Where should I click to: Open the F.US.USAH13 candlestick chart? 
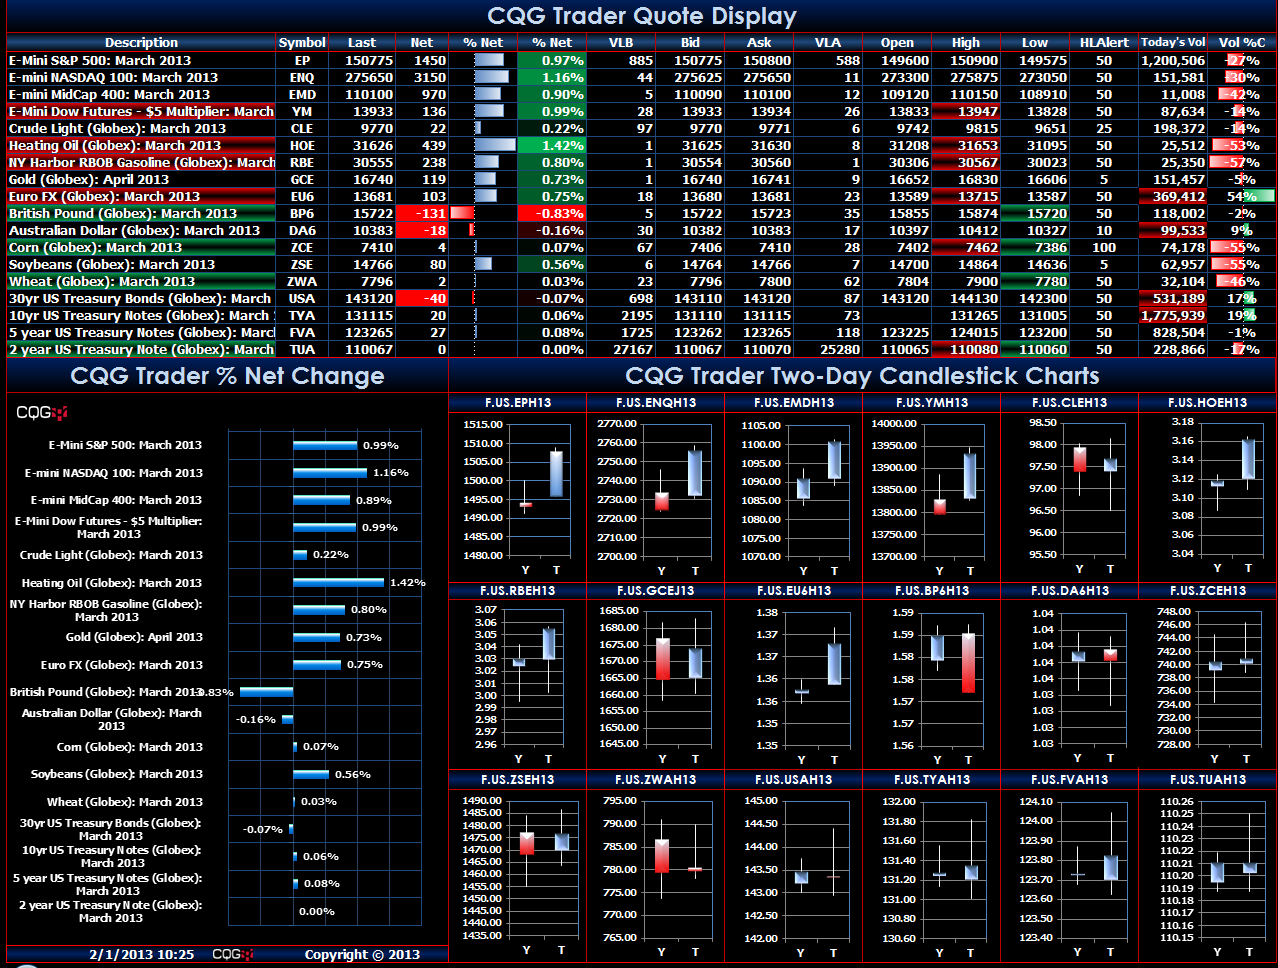[x=794, y=867]
